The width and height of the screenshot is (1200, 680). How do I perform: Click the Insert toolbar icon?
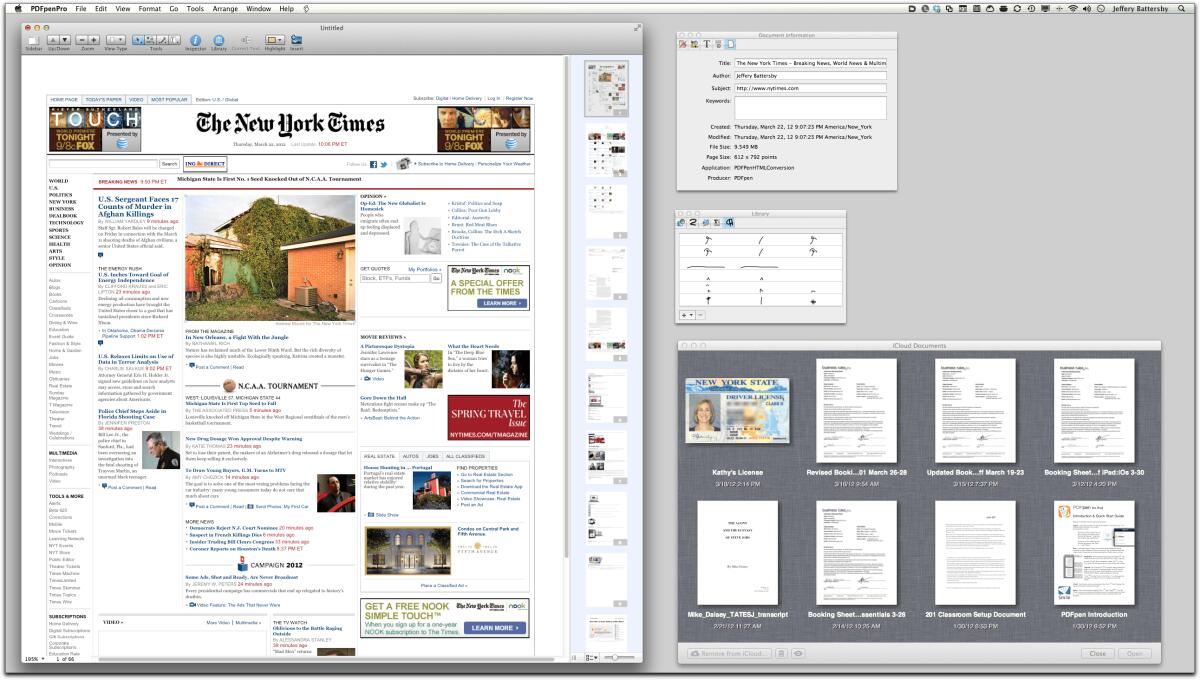click(x=297, y=42)
